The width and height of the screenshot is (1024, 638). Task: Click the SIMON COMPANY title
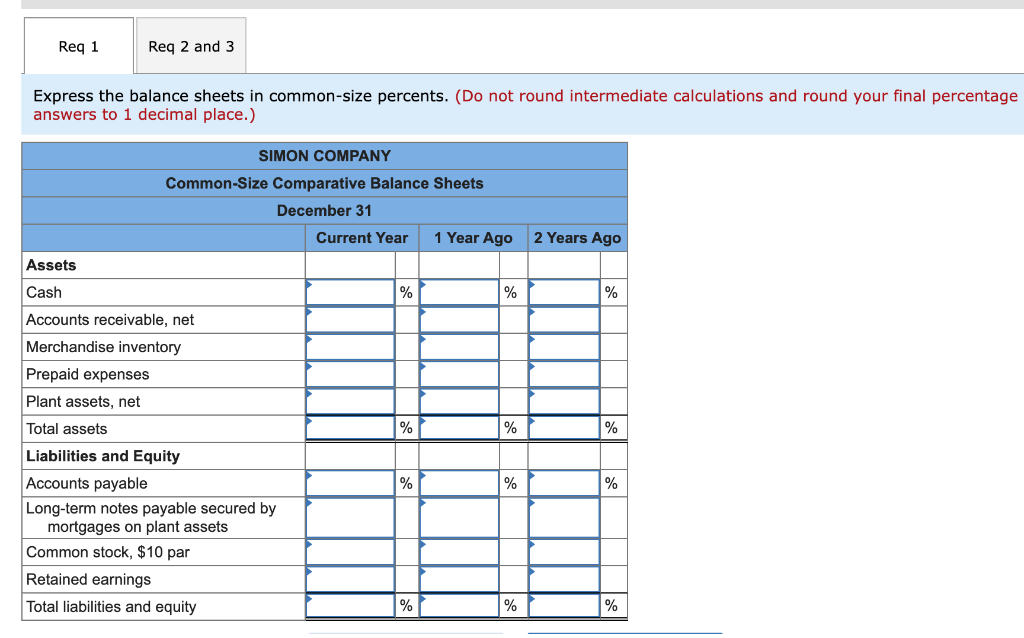coord(325,156)
